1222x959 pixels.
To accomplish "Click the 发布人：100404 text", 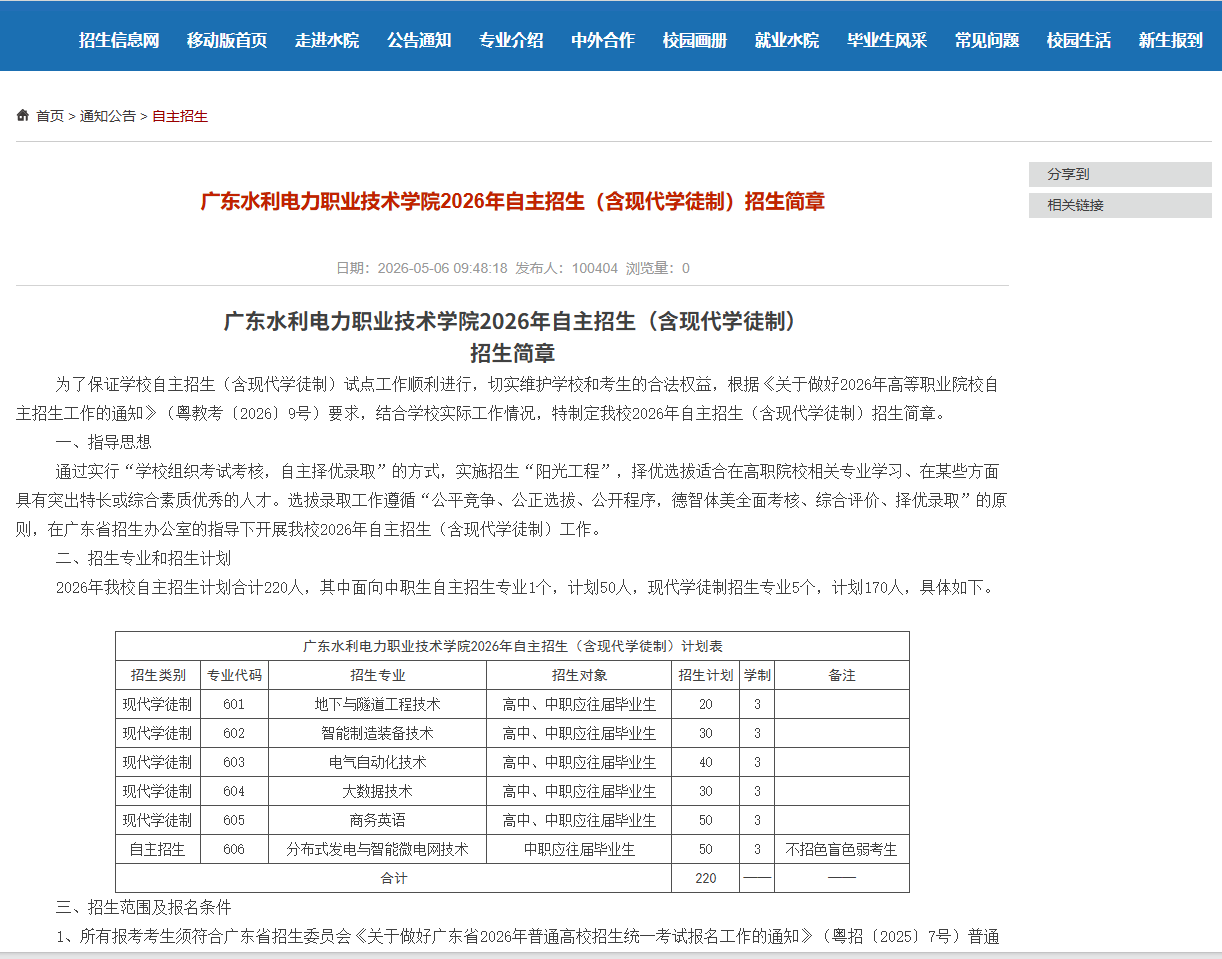I will pos(566,268).
